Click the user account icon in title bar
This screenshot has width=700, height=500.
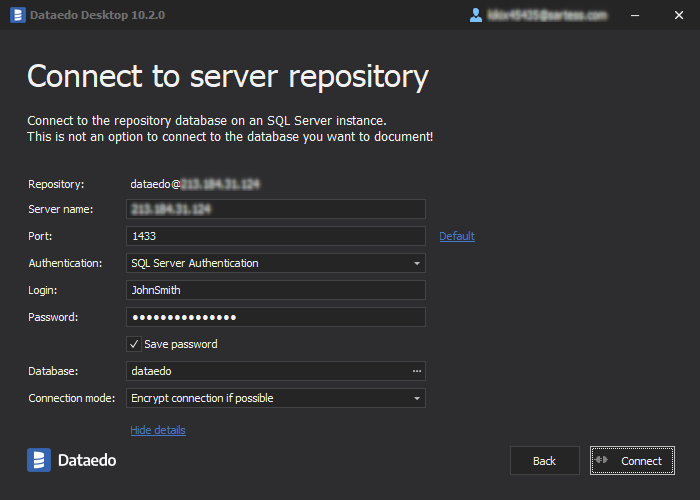point(476,15)
